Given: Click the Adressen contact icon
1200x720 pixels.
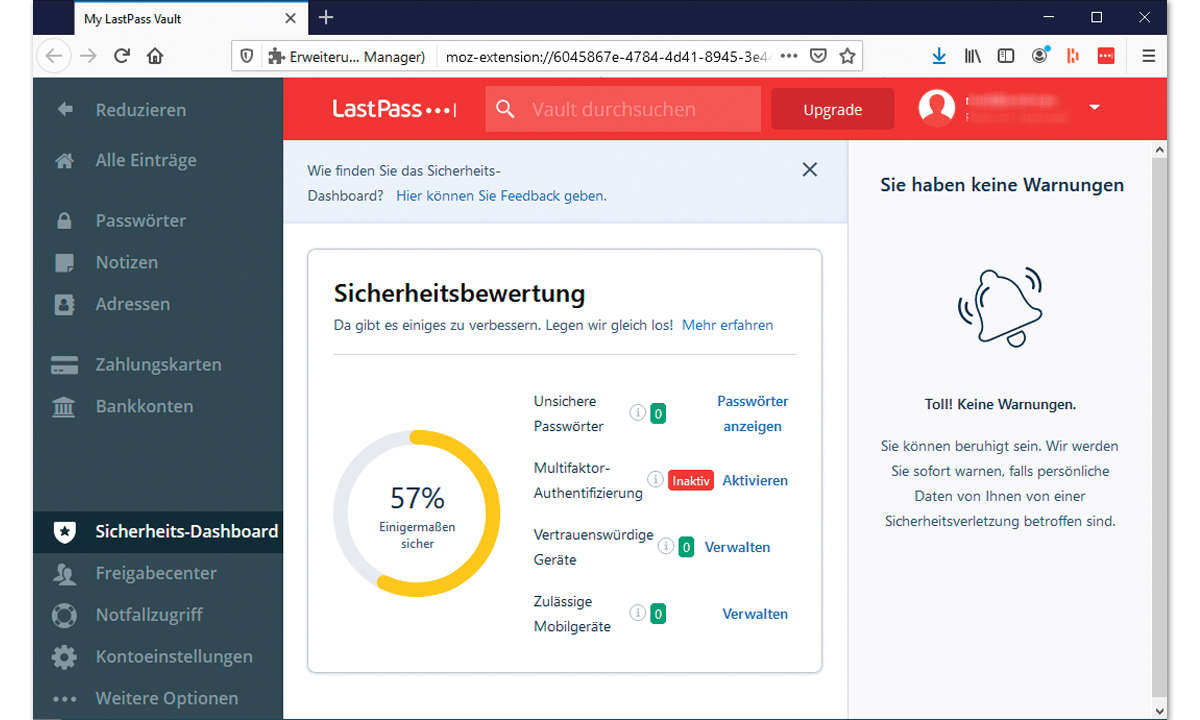Looking at the screenshot, I should [64, 305].
